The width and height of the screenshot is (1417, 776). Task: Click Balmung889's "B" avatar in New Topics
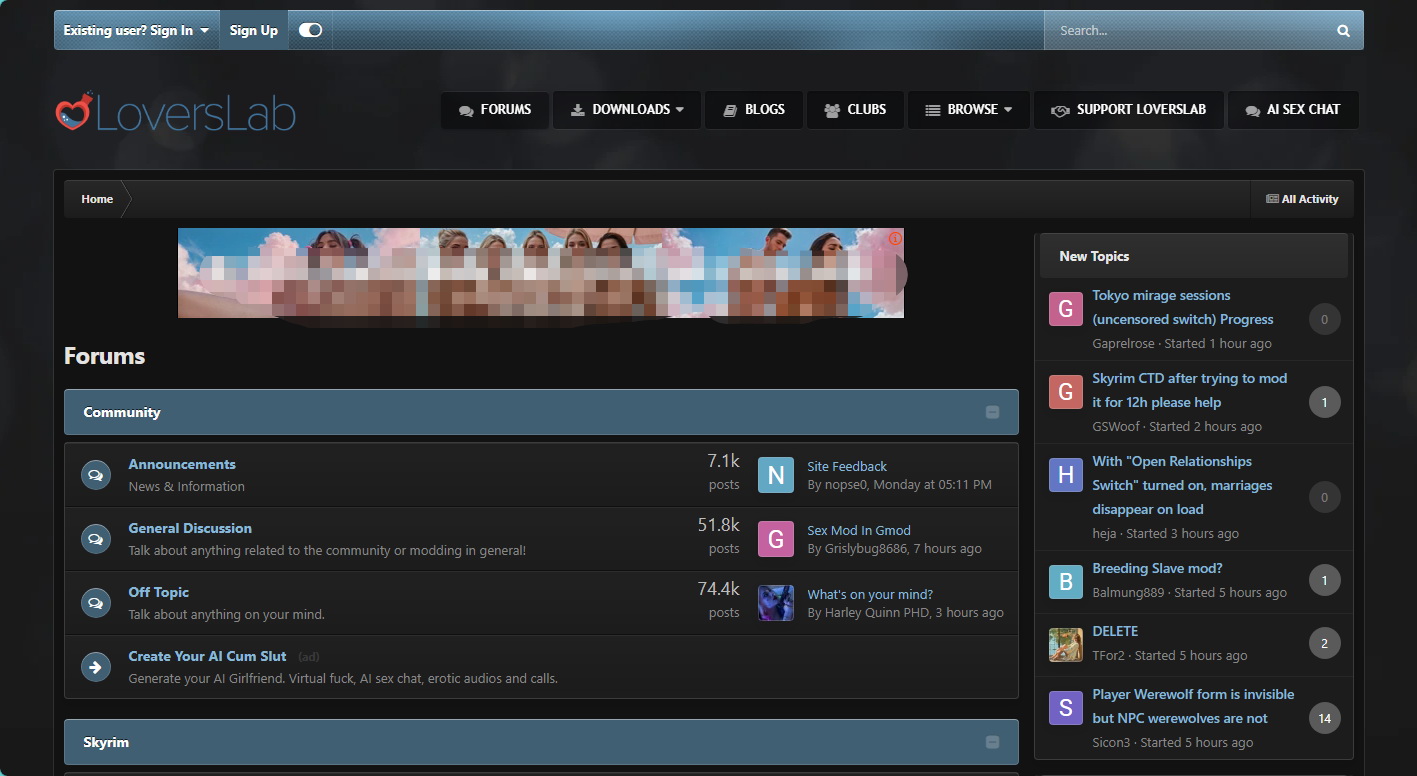(1066, 582)
